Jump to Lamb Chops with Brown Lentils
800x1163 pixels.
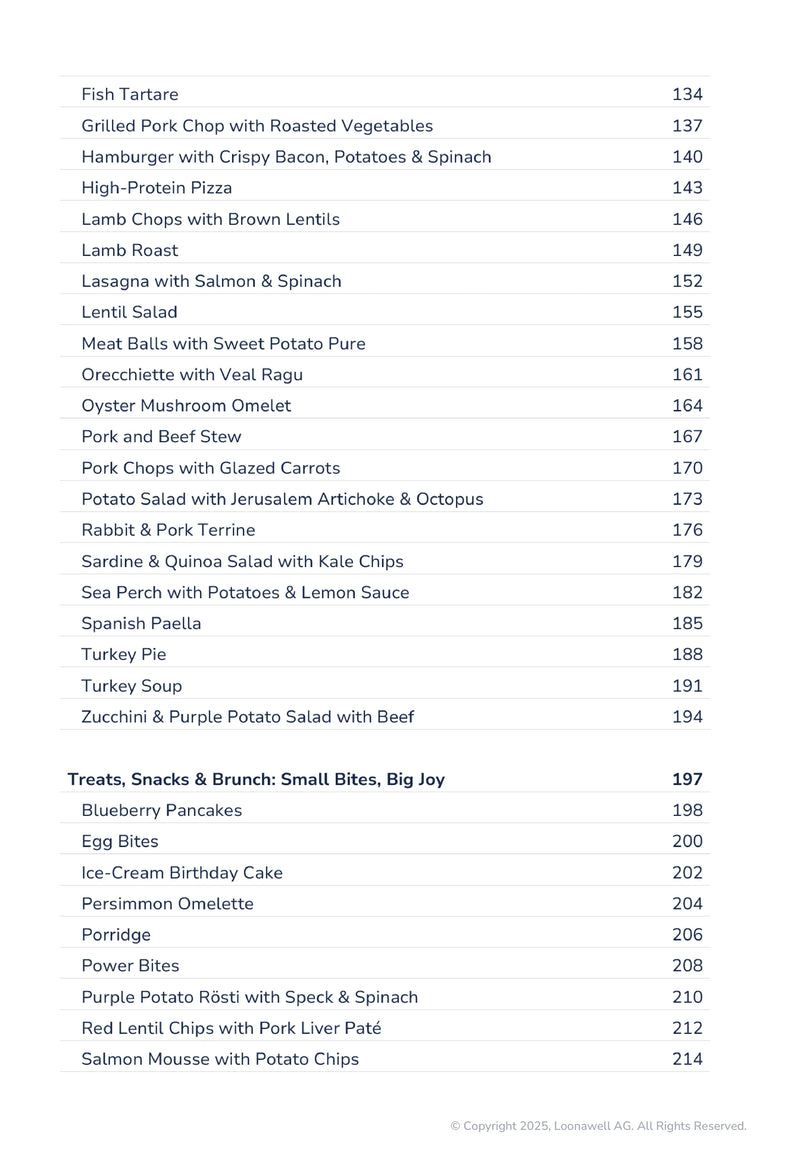coord(210,219)
